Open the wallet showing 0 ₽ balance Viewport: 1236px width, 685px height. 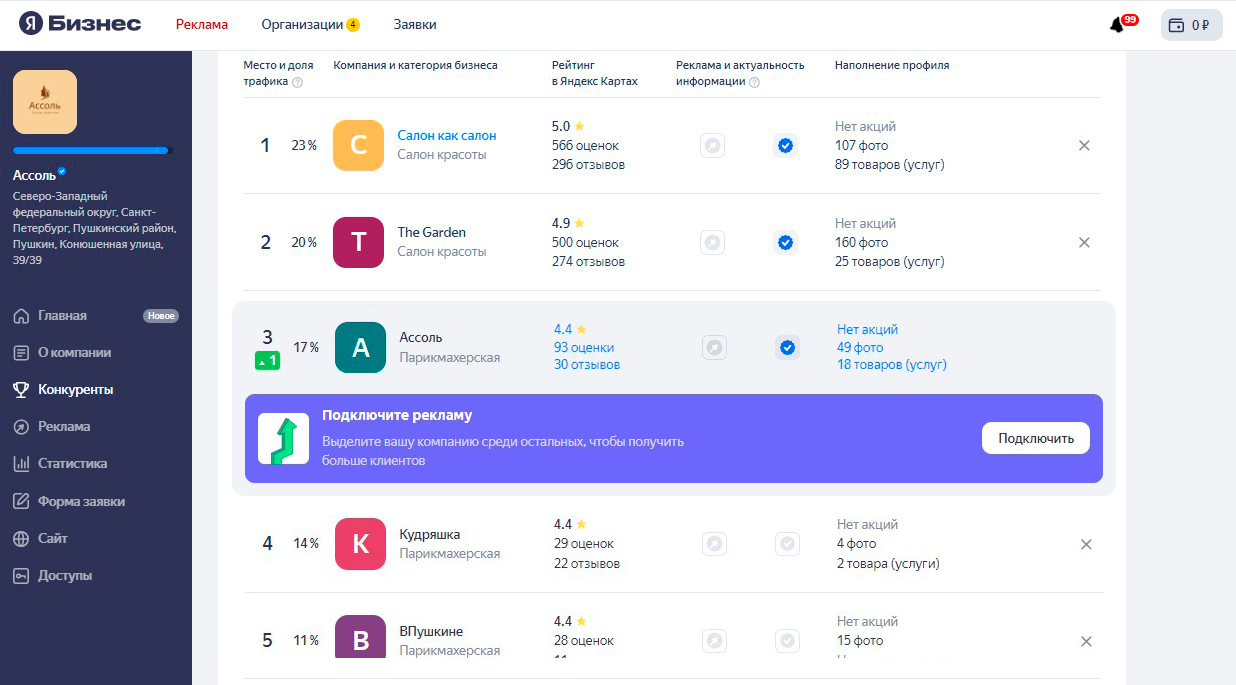(x=1190, y=24)
